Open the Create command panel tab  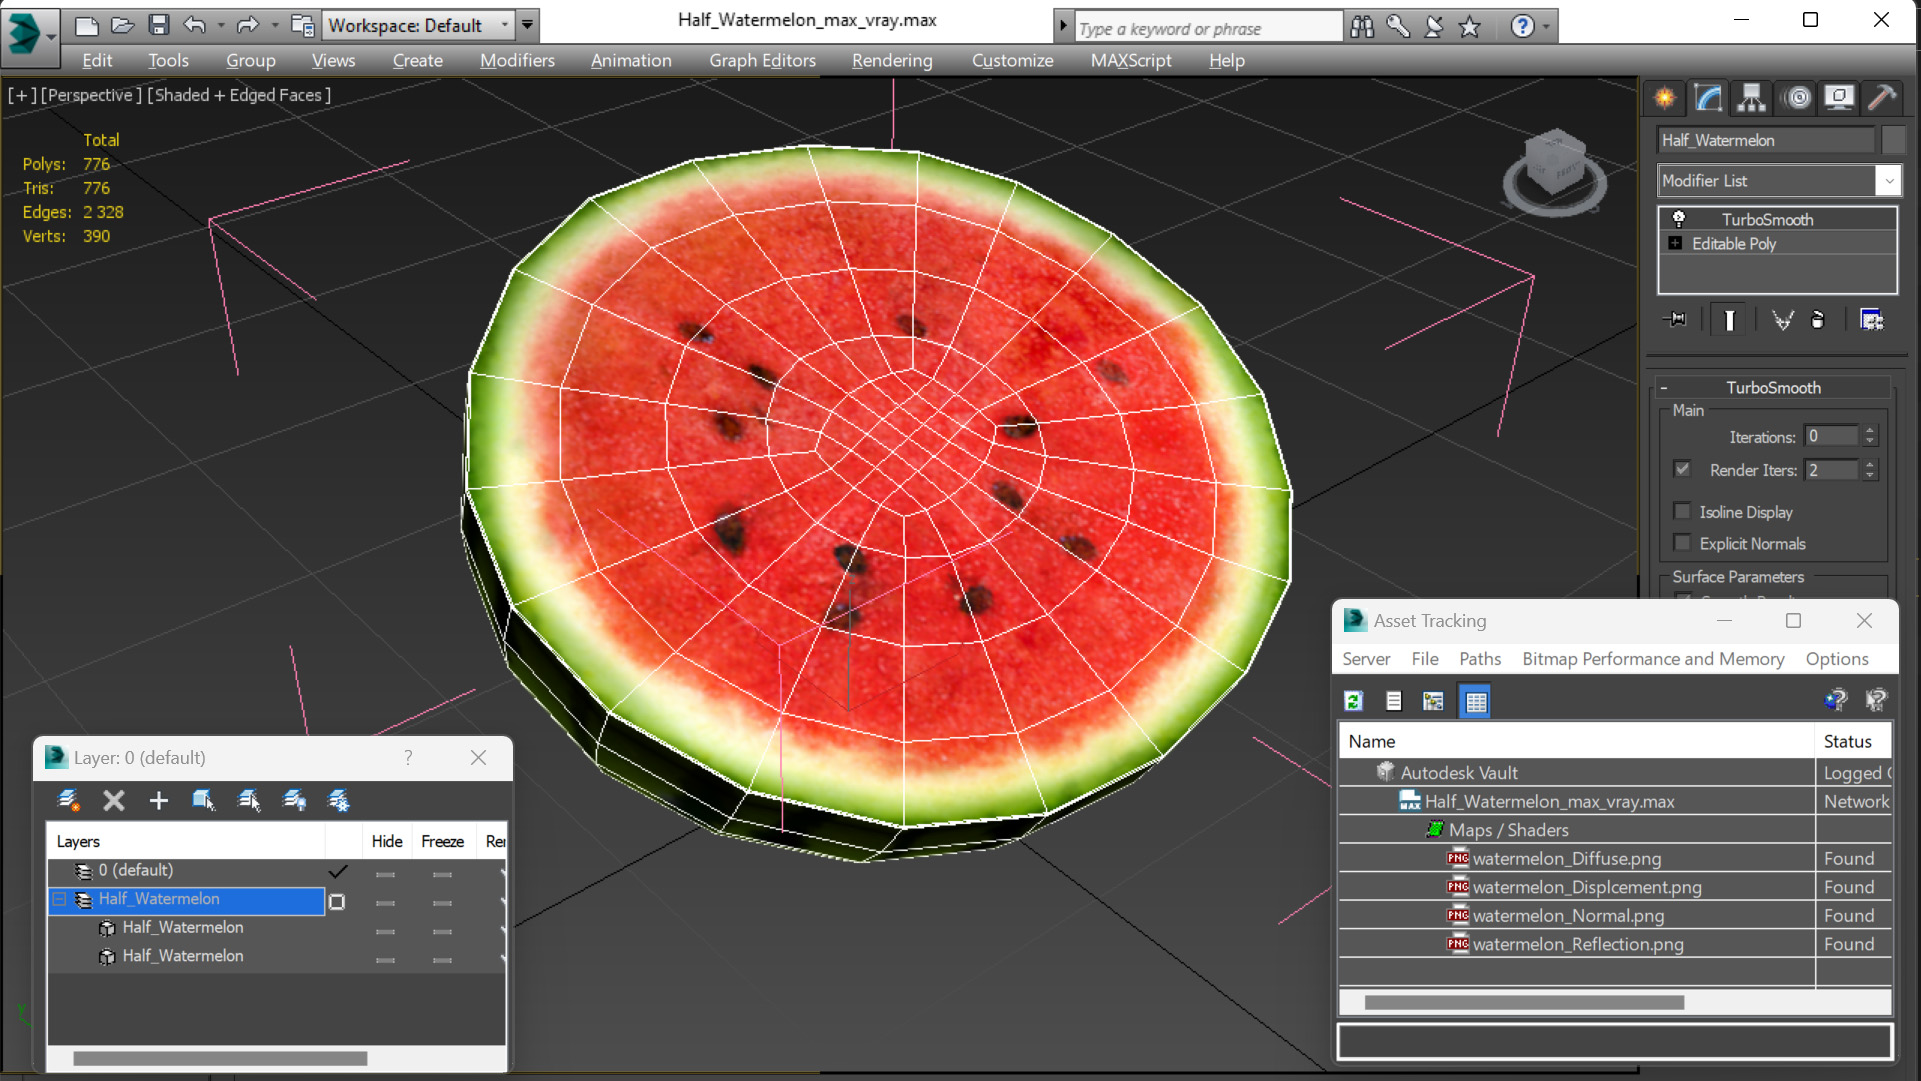(x=1665, y=97)
